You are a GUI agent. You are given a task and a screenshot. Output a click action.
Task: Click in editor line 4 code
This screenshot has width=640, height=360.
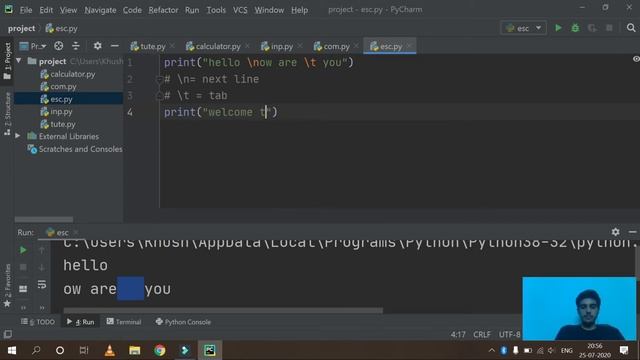(220, 112)
